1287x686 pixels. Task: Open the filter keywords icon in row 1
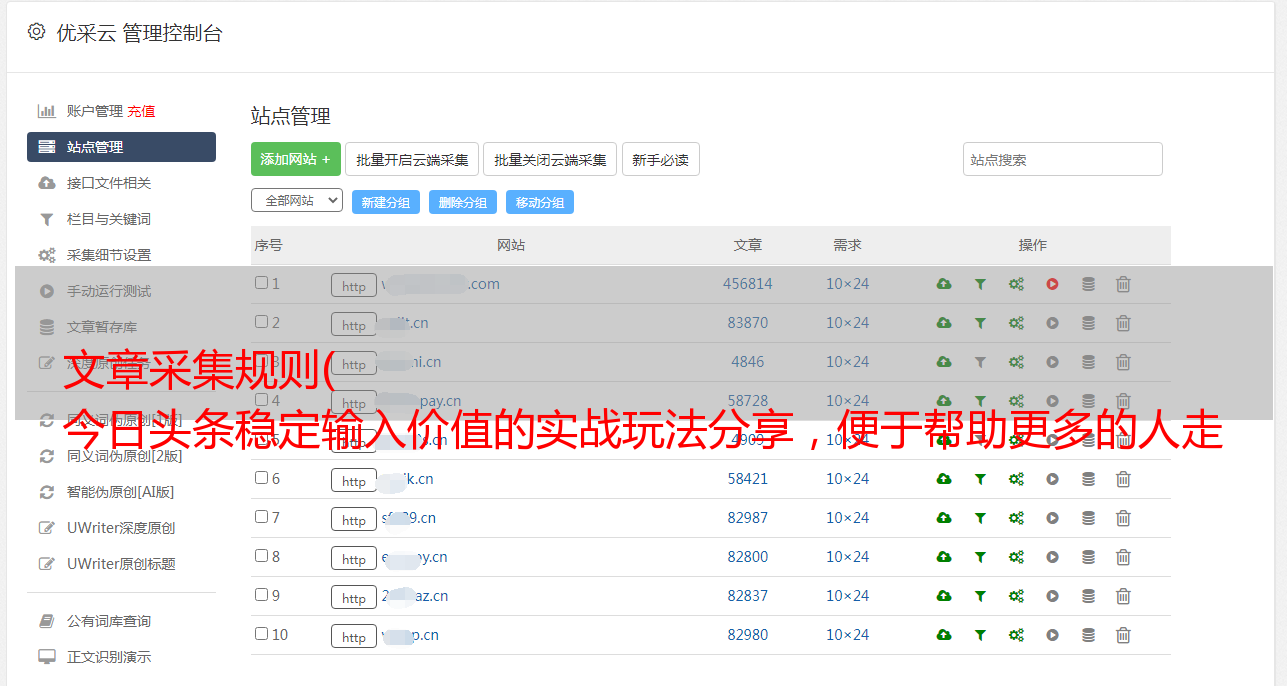pyautogui.click(x=980, y=284)
